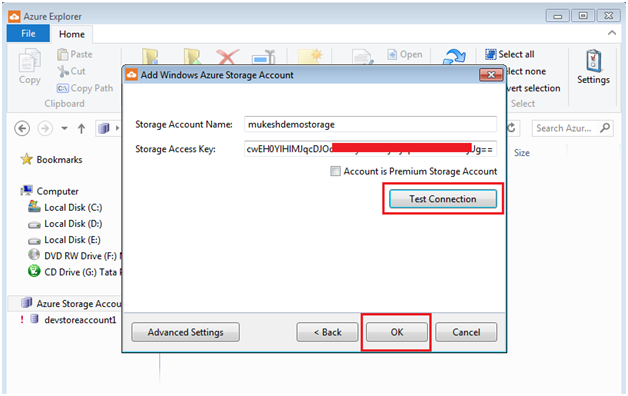The height and width of the screenshot is (396, 628).
Task: Maximize the Azure Explorer window
Action: click(583, 16)
